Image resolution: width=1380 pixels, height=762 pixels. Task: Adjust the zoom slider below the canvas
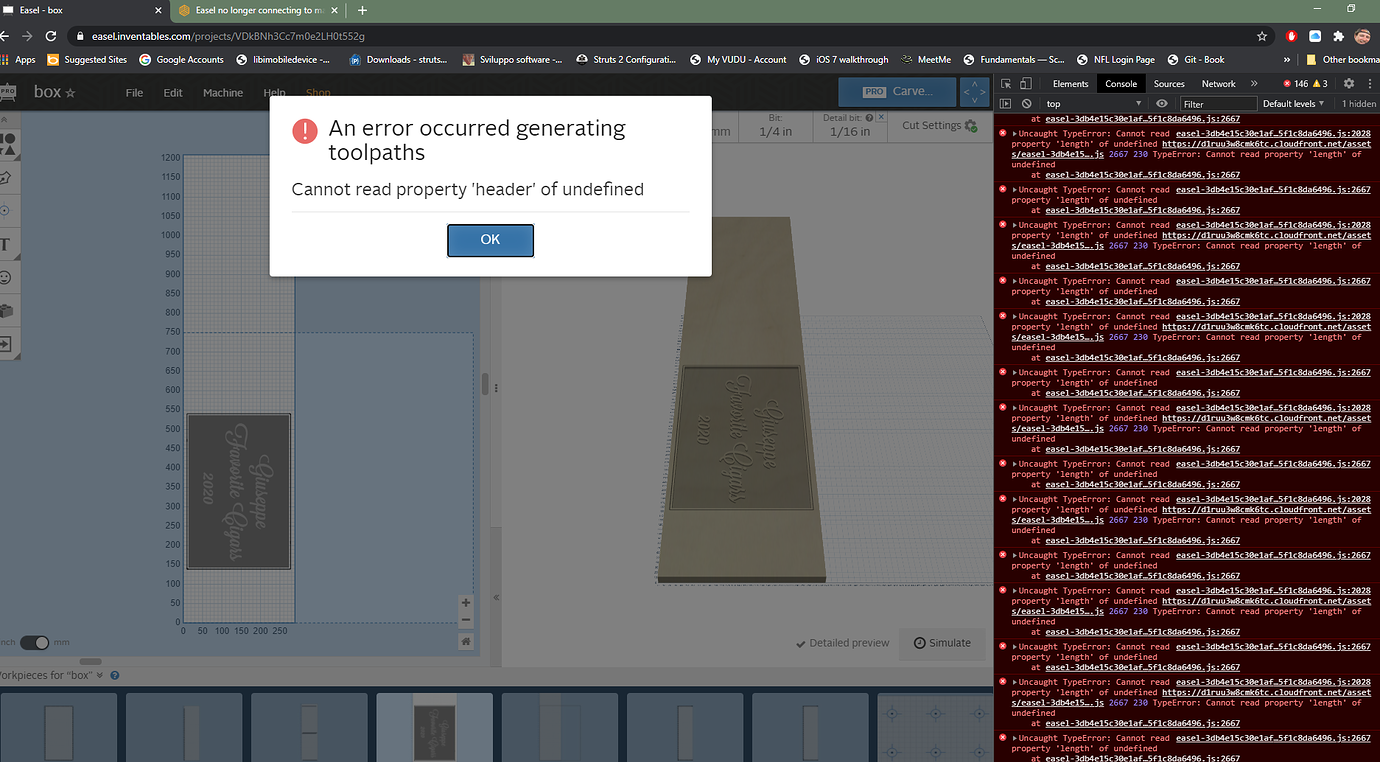[90, 661]
